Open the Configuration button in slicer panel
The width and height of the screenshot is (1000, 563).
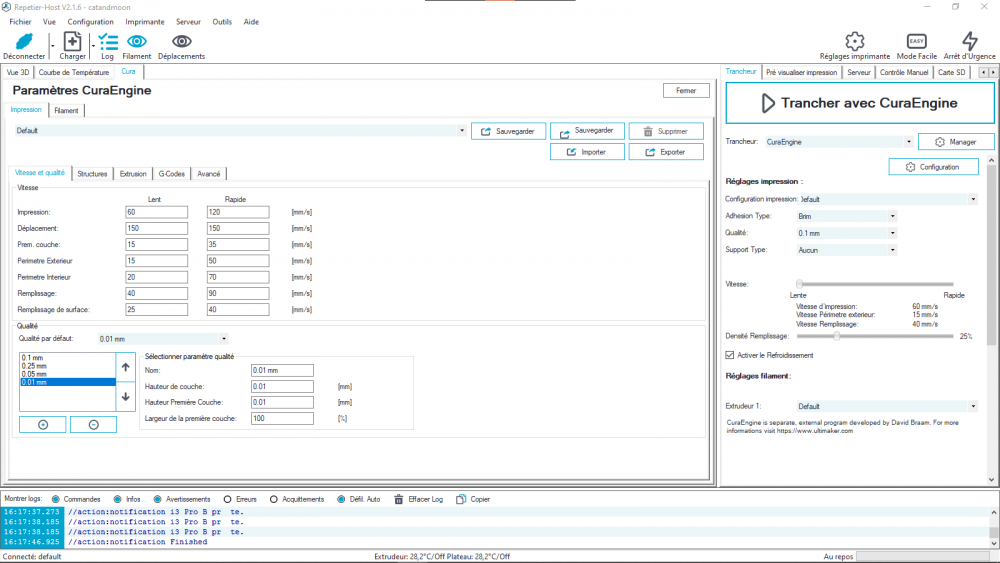coord(933,167)
